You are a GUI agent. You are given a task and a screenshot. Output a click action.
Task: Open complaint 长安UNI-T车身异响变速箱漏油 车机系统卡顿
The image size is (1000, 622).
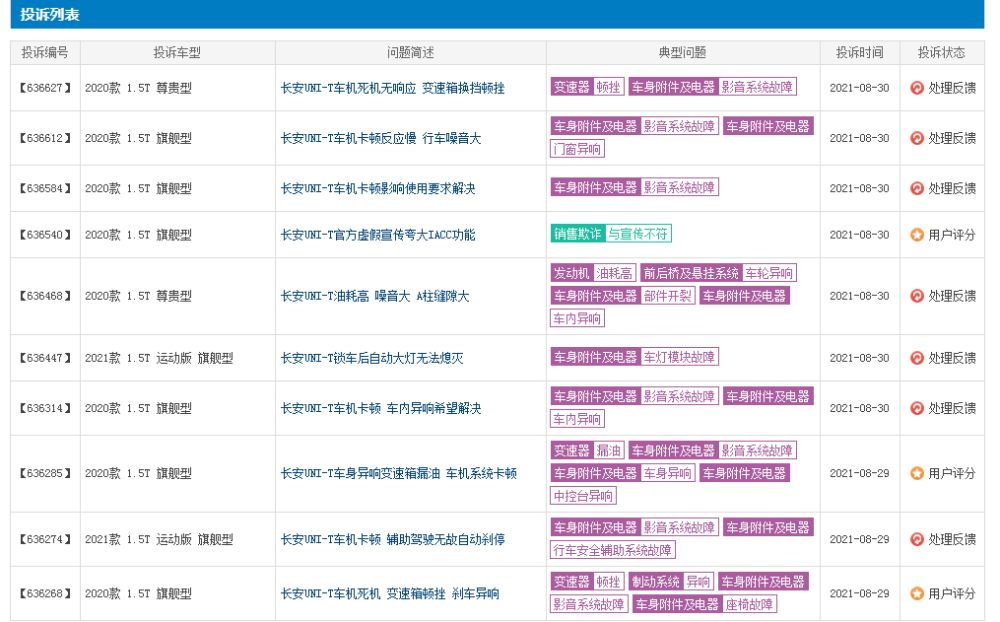pyautogui.click(x=399, y=473)
